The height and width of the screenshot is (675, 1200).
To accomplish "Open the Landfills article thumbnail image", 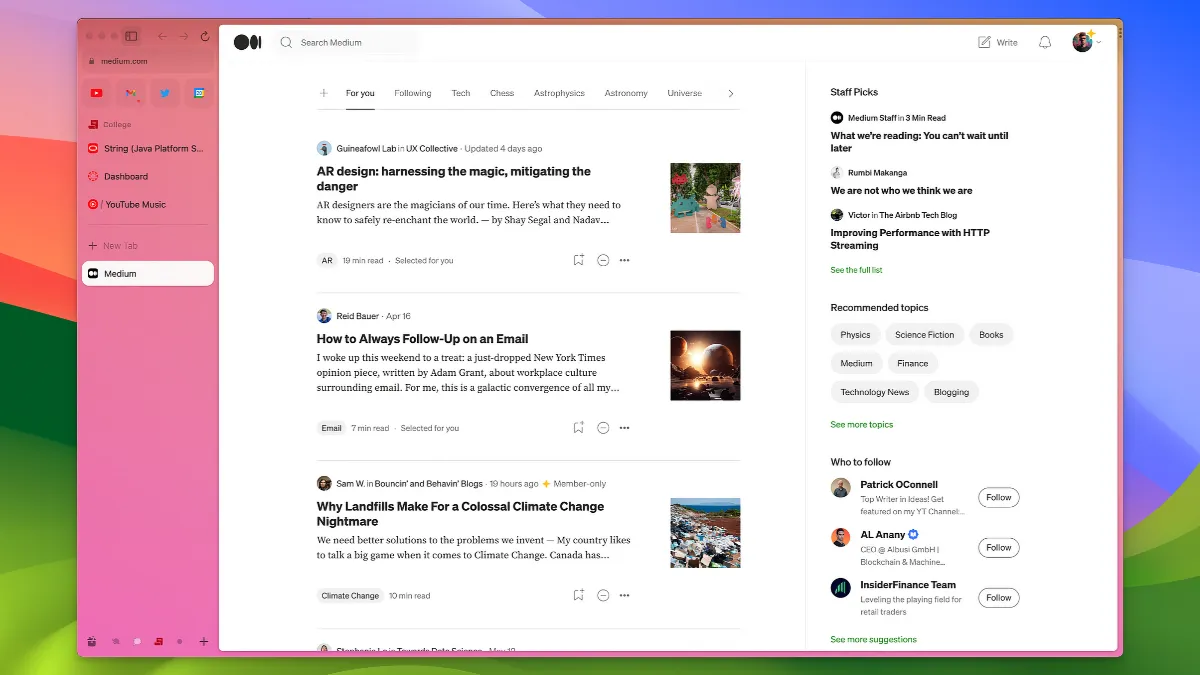I will pyautogui.click(x=705, y=533).
